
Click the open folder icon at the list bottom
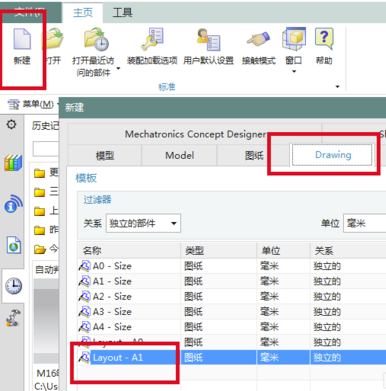click(x=40, y=249)
